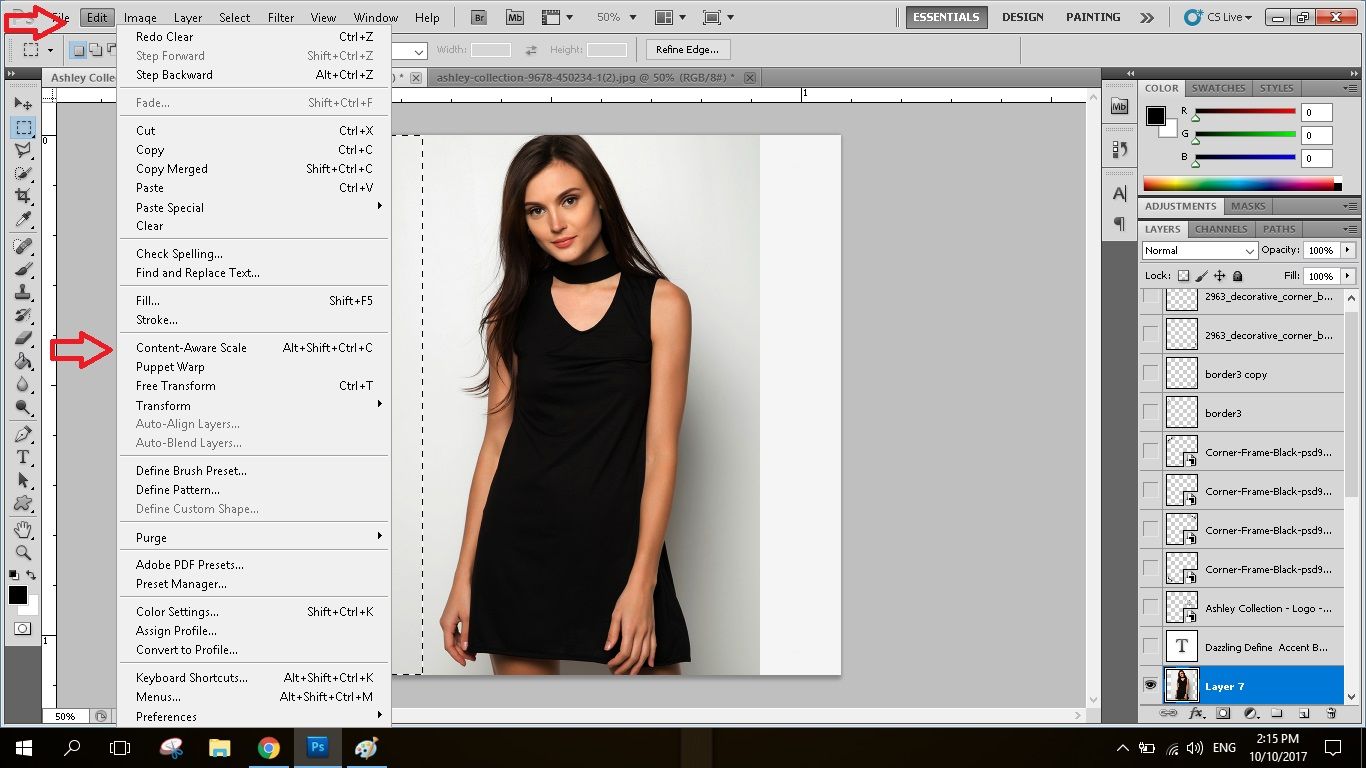This screenshot has height=768, width=1366.
Task: Switch to the DESIGN workspace
Action: 1023,17
